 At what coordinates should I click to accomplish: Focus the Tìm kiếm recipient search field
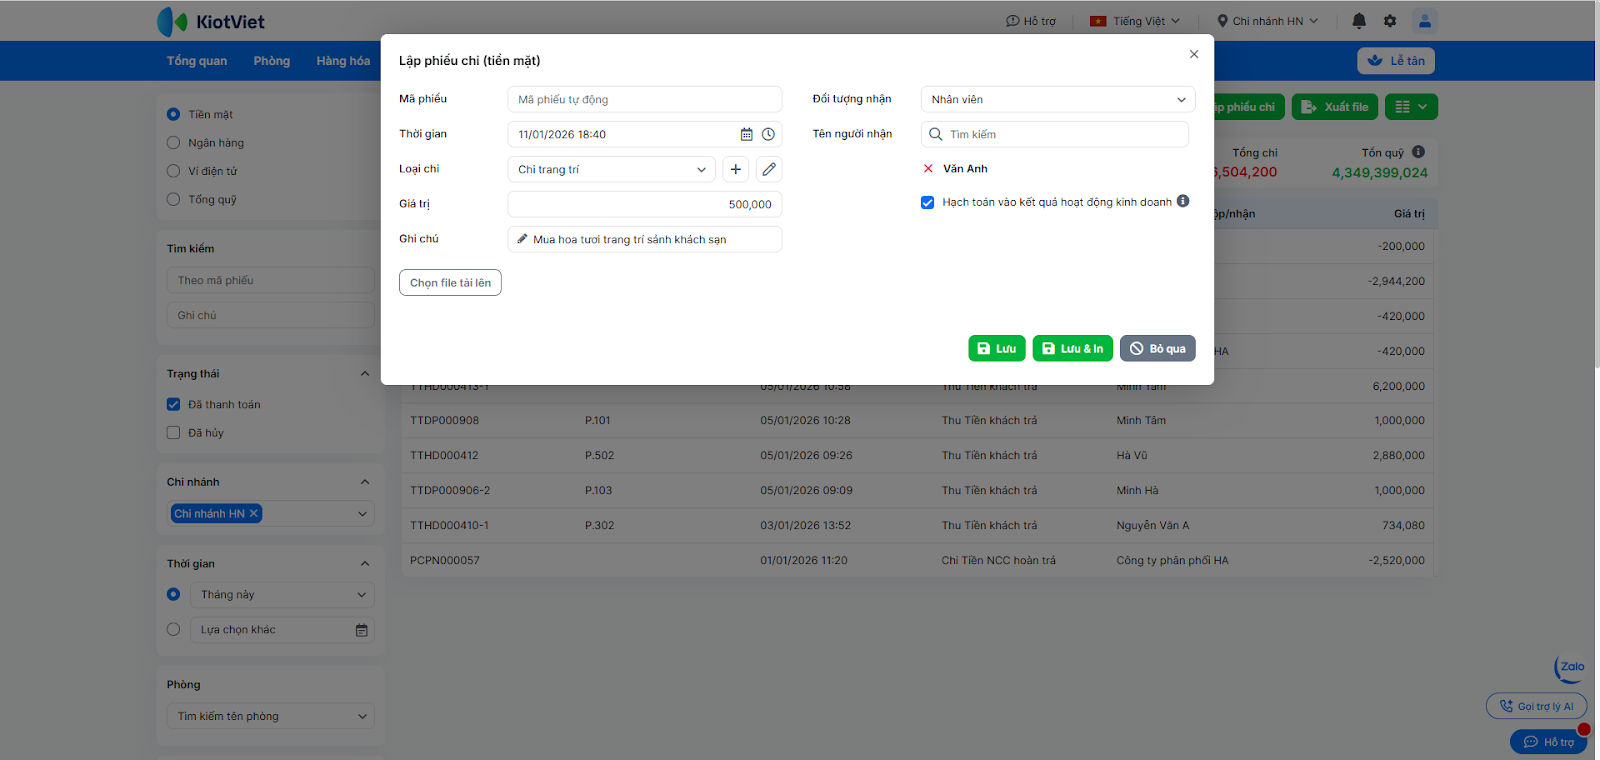1055,134
